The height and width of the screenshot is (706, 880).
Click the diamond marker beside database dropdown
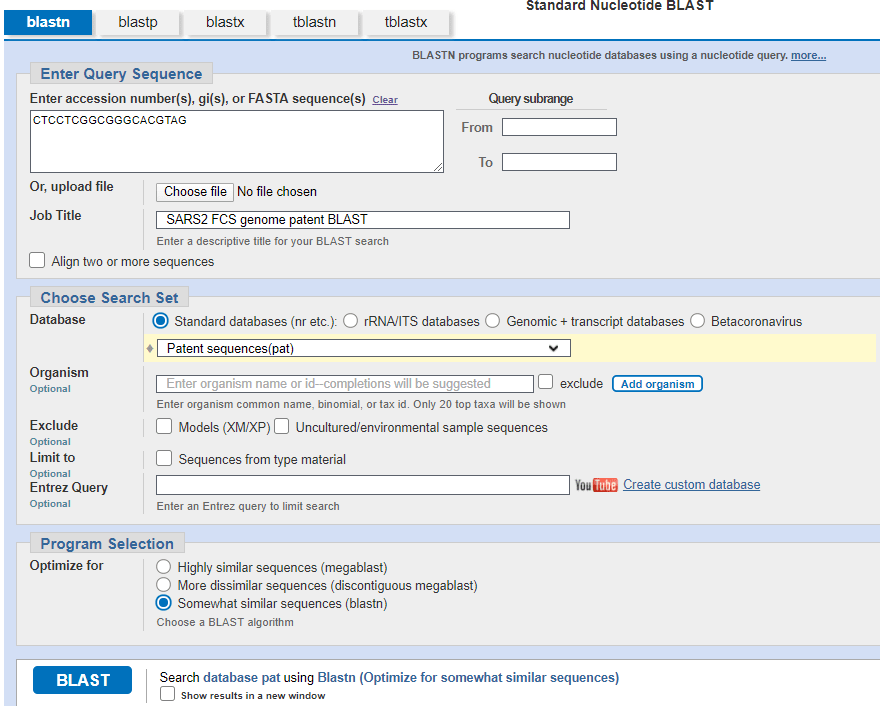coord(150,349)
